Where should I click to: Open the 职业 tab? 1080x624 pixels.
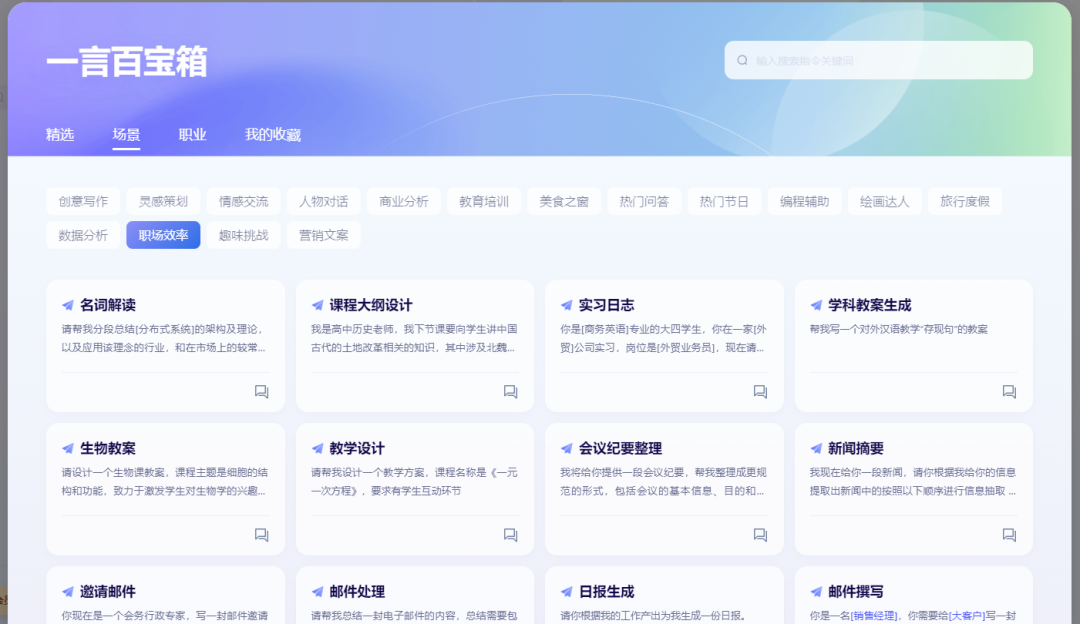191,135
